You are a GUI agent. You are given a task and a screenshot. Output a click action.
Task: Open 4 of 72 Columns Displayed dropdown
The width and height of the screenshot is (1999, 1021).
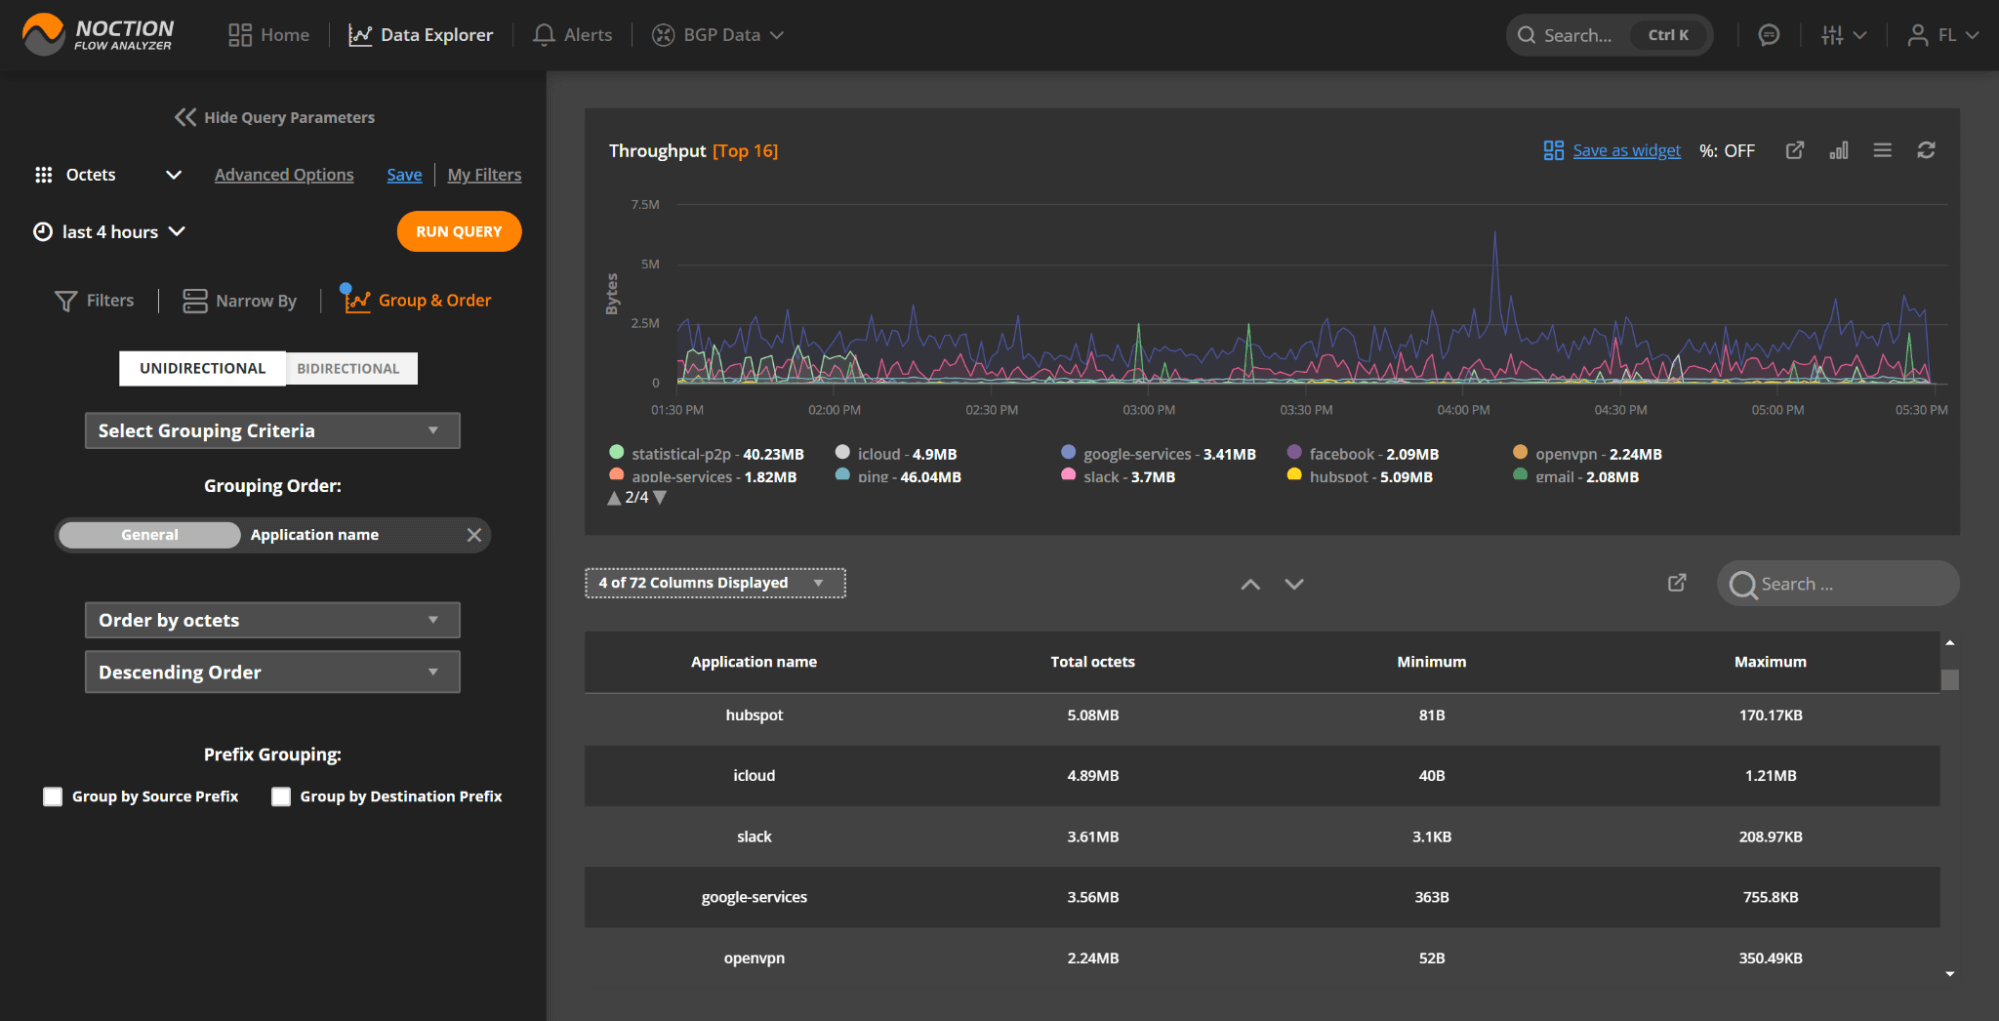(x=715, y=583)
